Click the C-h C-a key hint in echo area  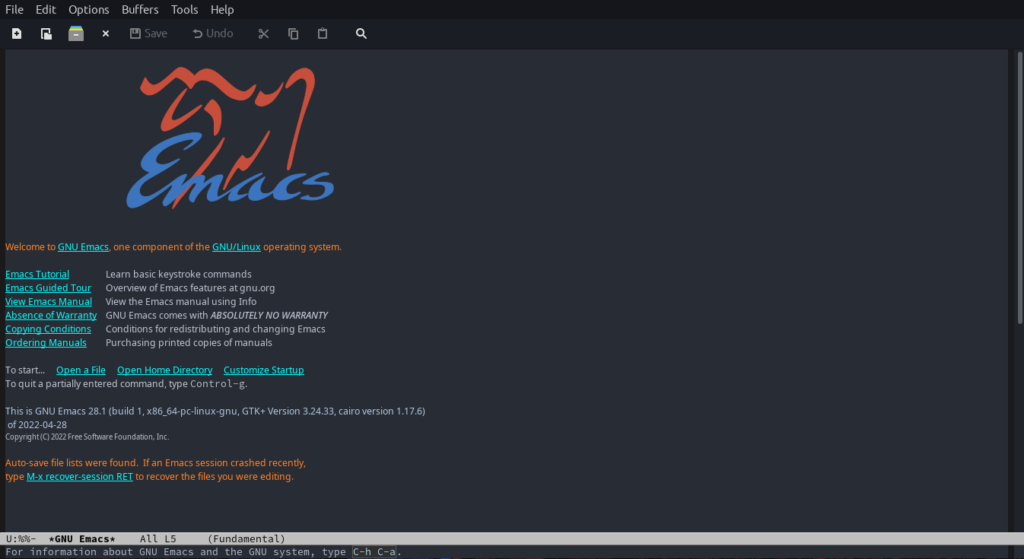click(374, 552)
